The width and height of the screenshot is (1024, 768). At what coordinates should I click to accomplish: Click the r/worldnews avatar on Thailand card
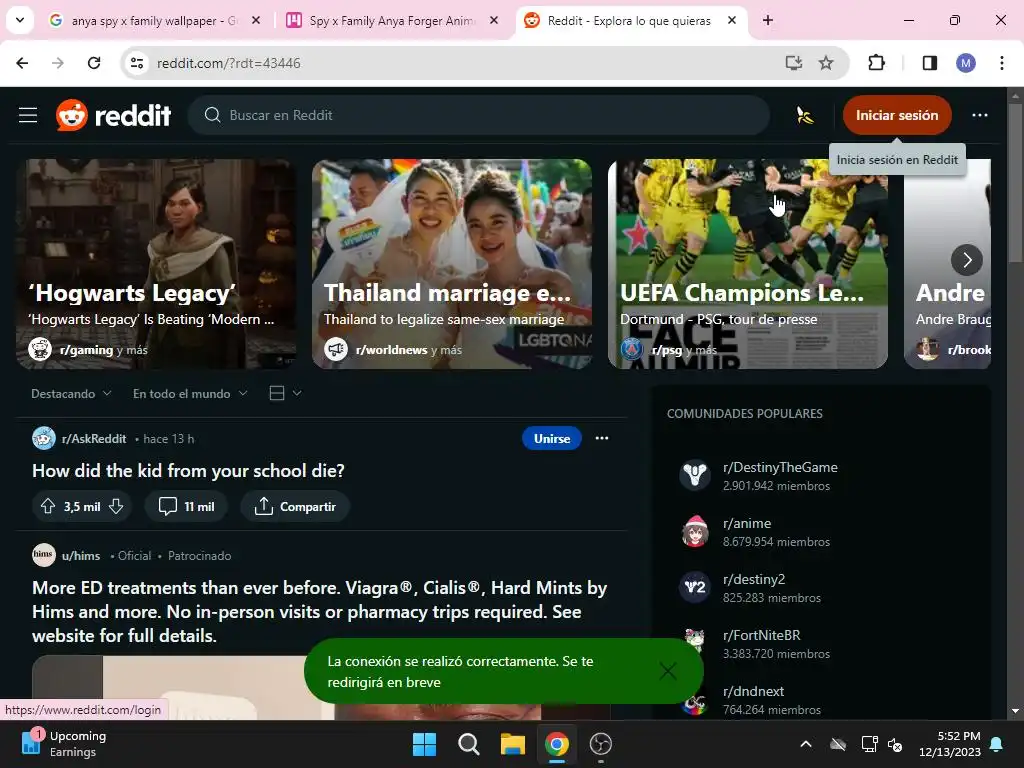click(x=336, y=349)
